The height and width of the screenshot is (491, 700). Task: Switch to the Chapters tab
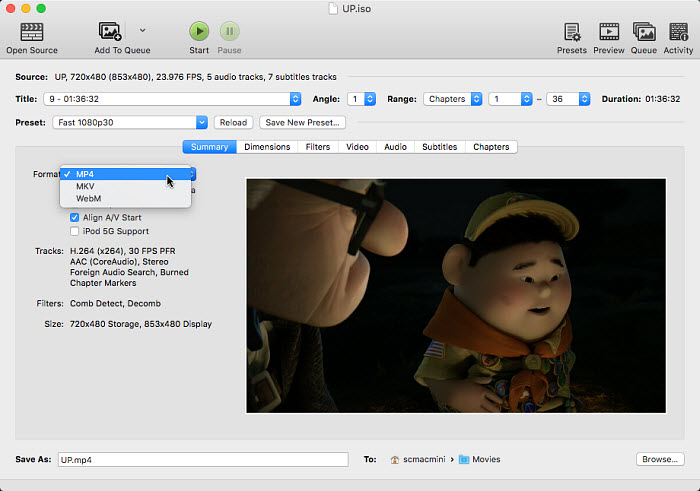(x=491, y=147)
